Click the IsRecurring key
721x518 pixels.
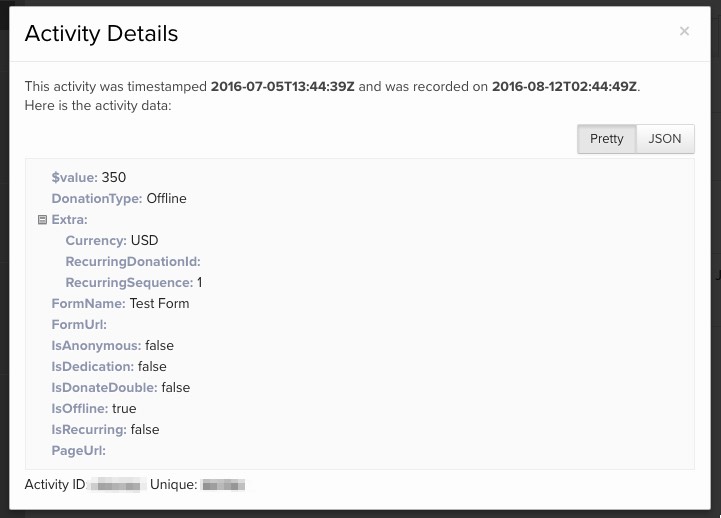pos(88,430)
